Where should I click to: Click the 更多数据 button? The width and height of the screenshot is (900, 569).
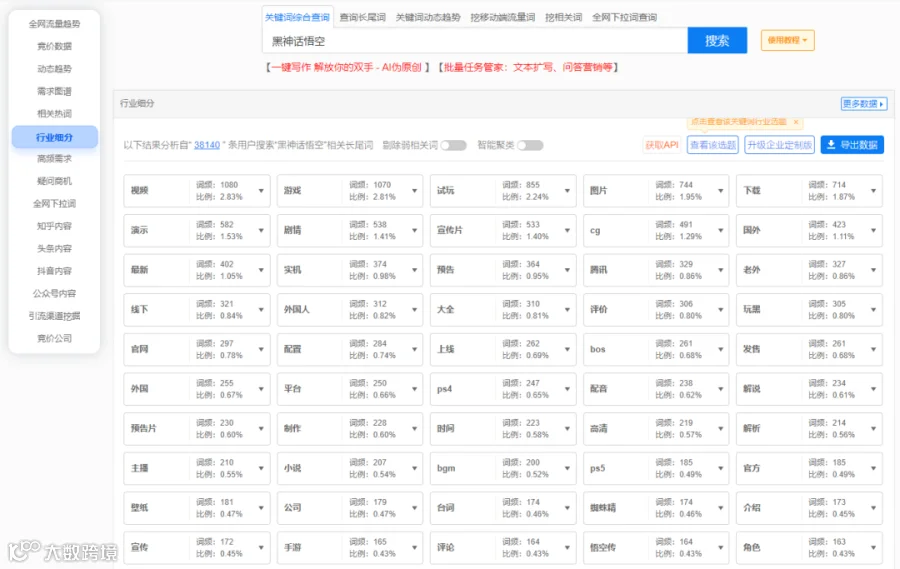[864, 104]
